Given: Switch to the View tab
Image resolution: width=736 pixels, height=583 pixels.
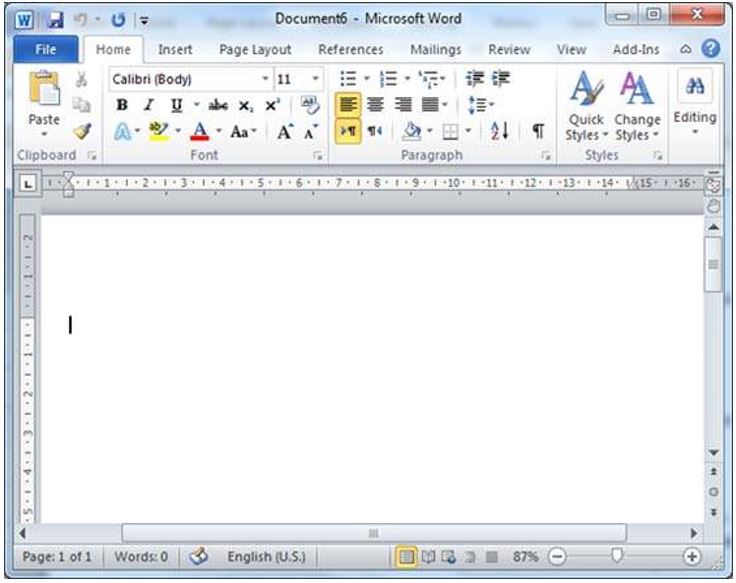Looking at the screenshot, I should 571,49.
